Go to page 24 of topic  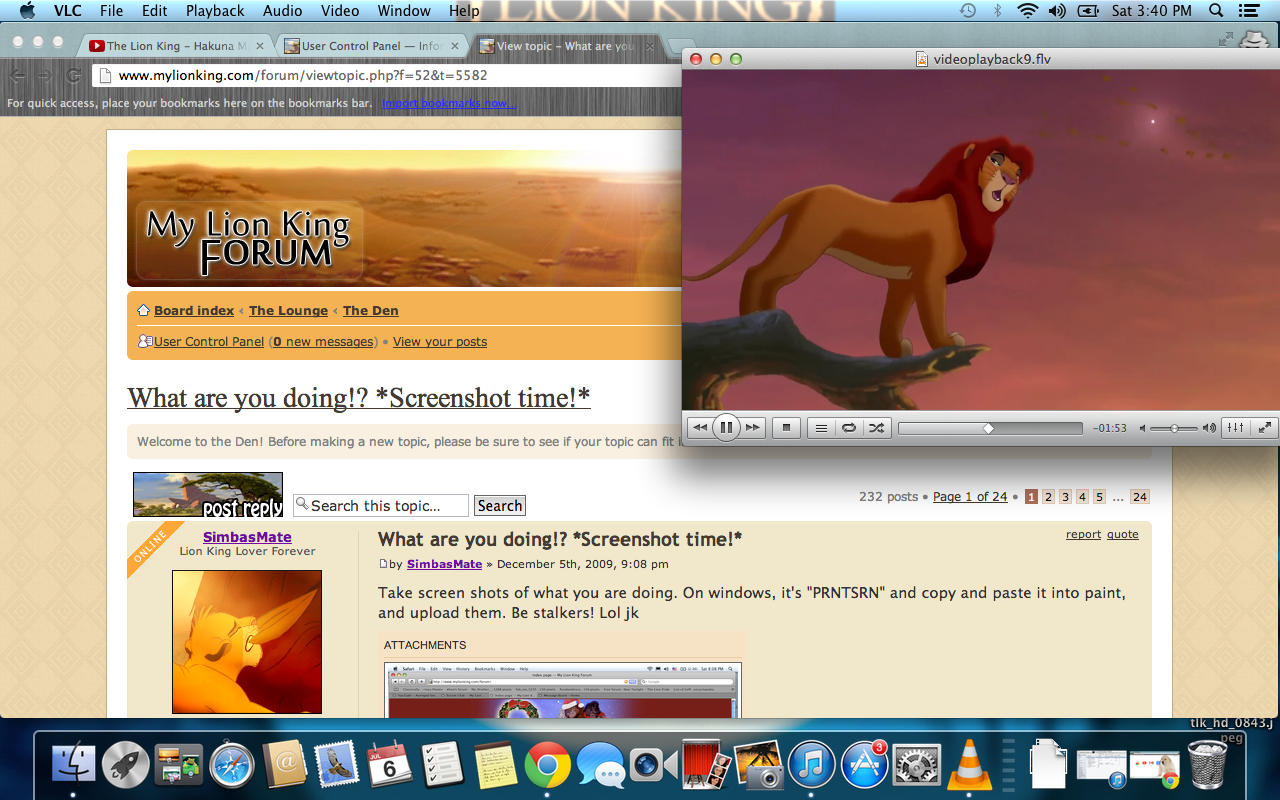coord(1139,497)
